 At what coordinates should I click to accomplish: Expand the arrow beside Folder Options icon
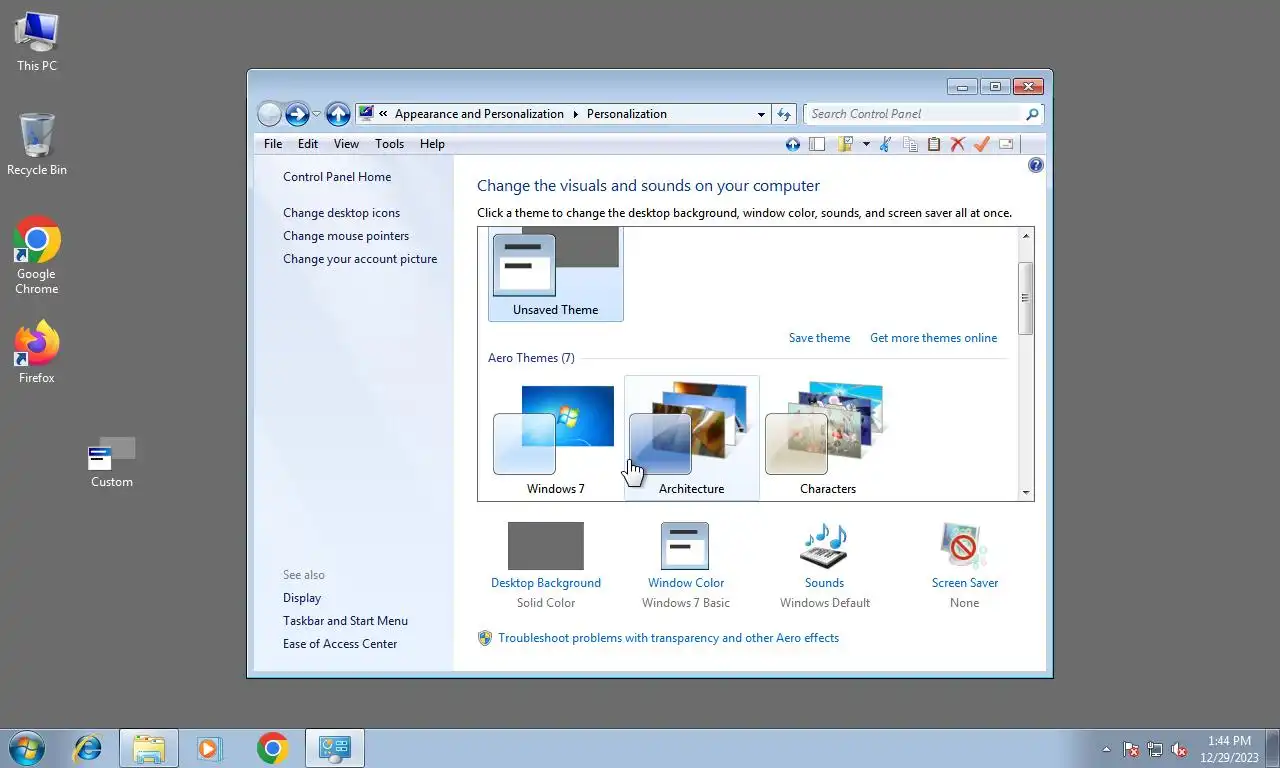coord(866,144)
